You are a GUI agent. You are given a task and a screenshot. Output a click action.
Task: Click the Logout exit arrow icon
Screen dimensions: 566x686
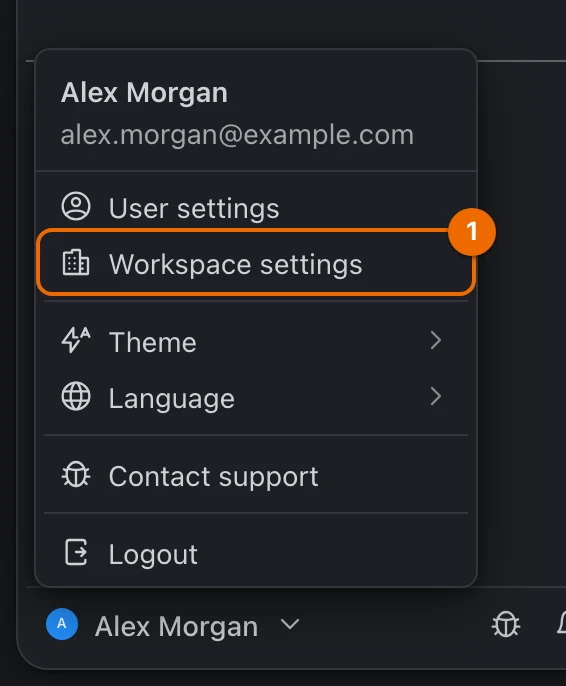point(76,552)
